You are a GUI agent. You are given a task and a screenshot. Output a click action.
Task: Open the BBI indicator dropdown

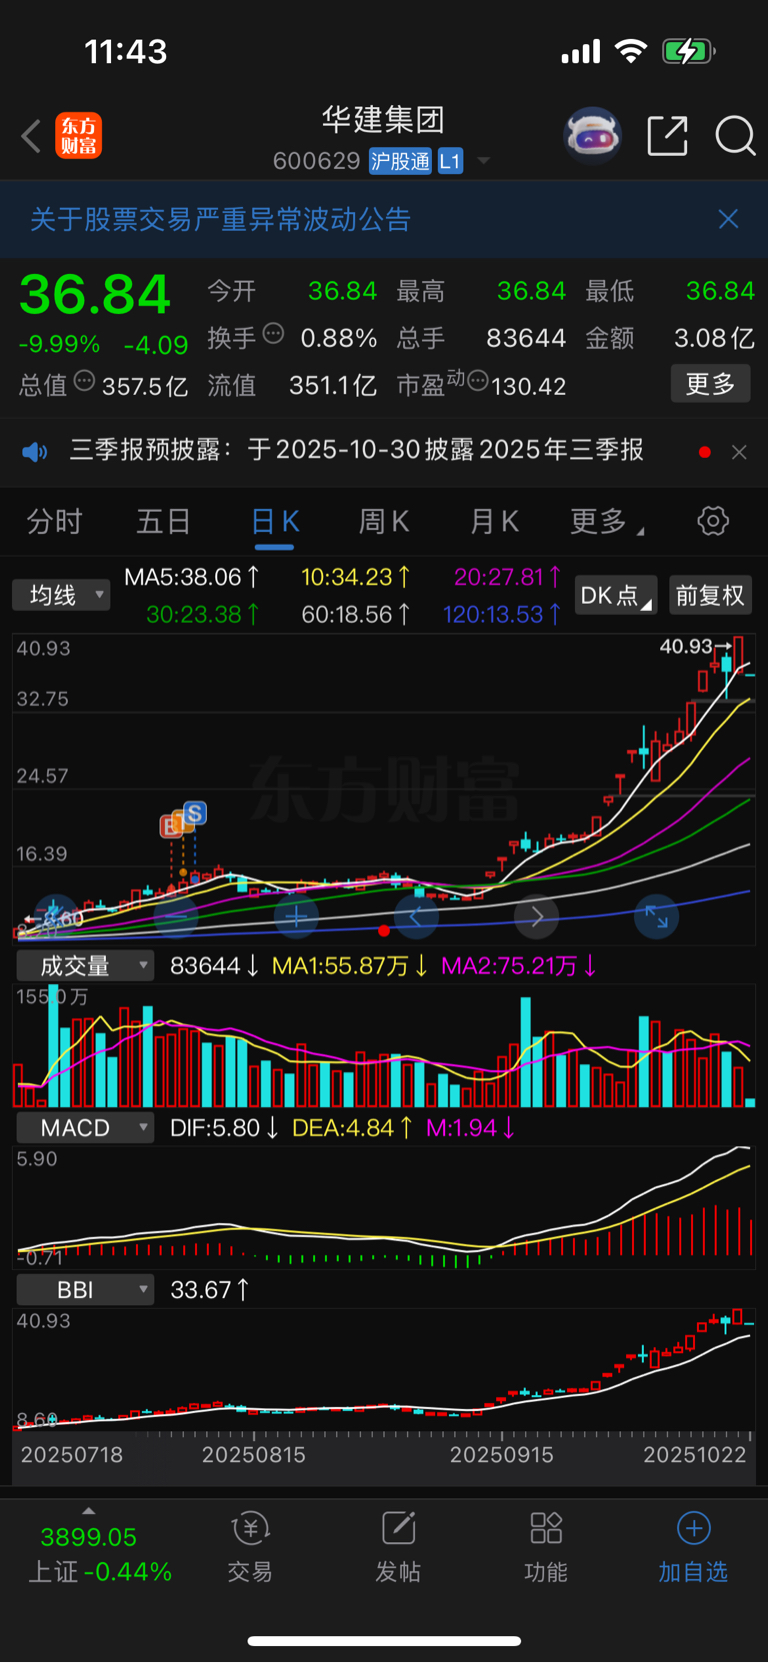[x=85, y=1290]
